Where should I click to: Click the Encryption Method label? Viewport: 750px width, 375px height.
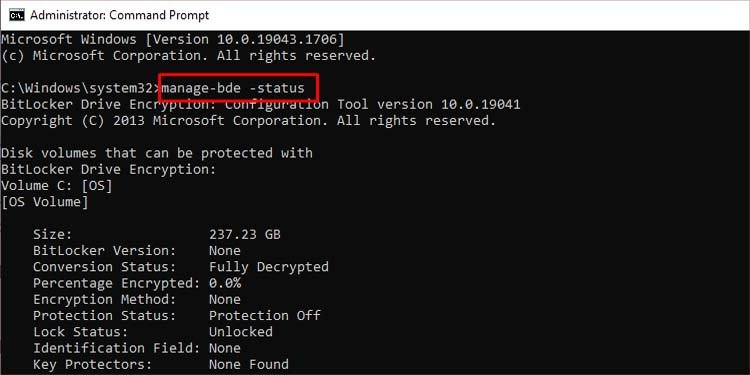click(104, 299)
